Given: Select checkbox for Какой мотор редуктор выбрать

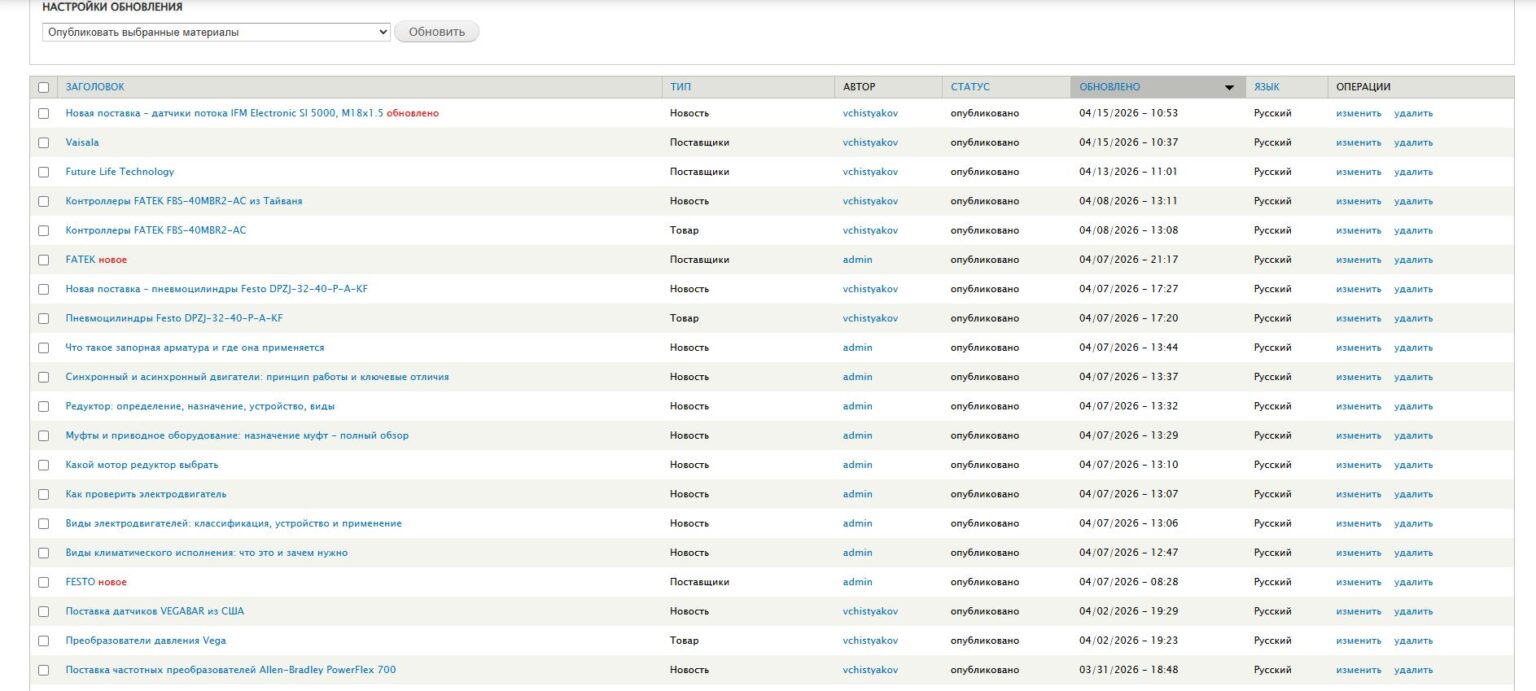Looking at the screenshot, I should pos(43,465).
